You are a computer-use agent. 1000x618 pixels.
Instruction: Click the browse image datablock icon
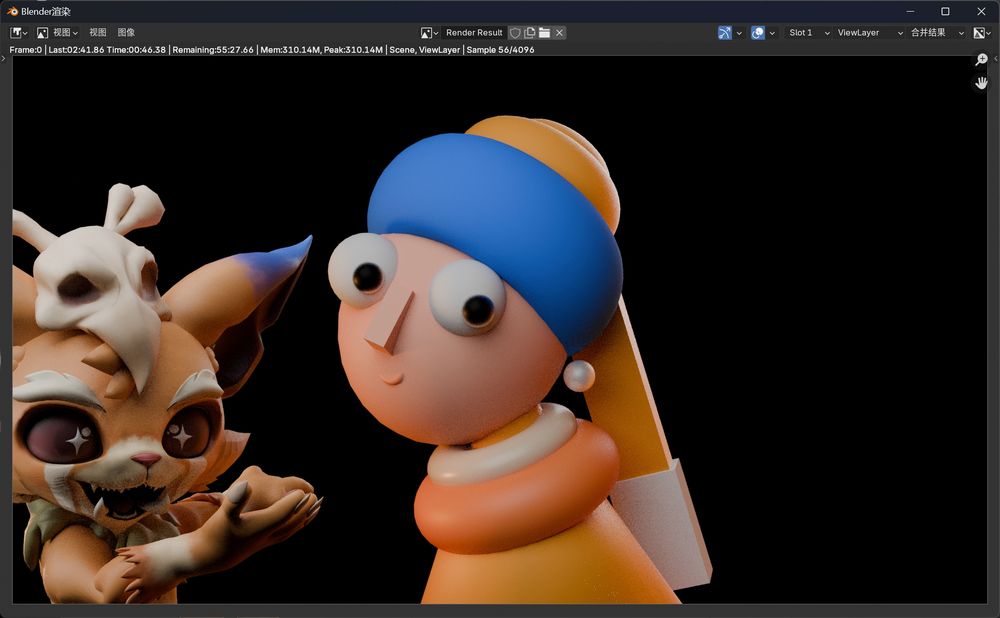tap(427, 32)
